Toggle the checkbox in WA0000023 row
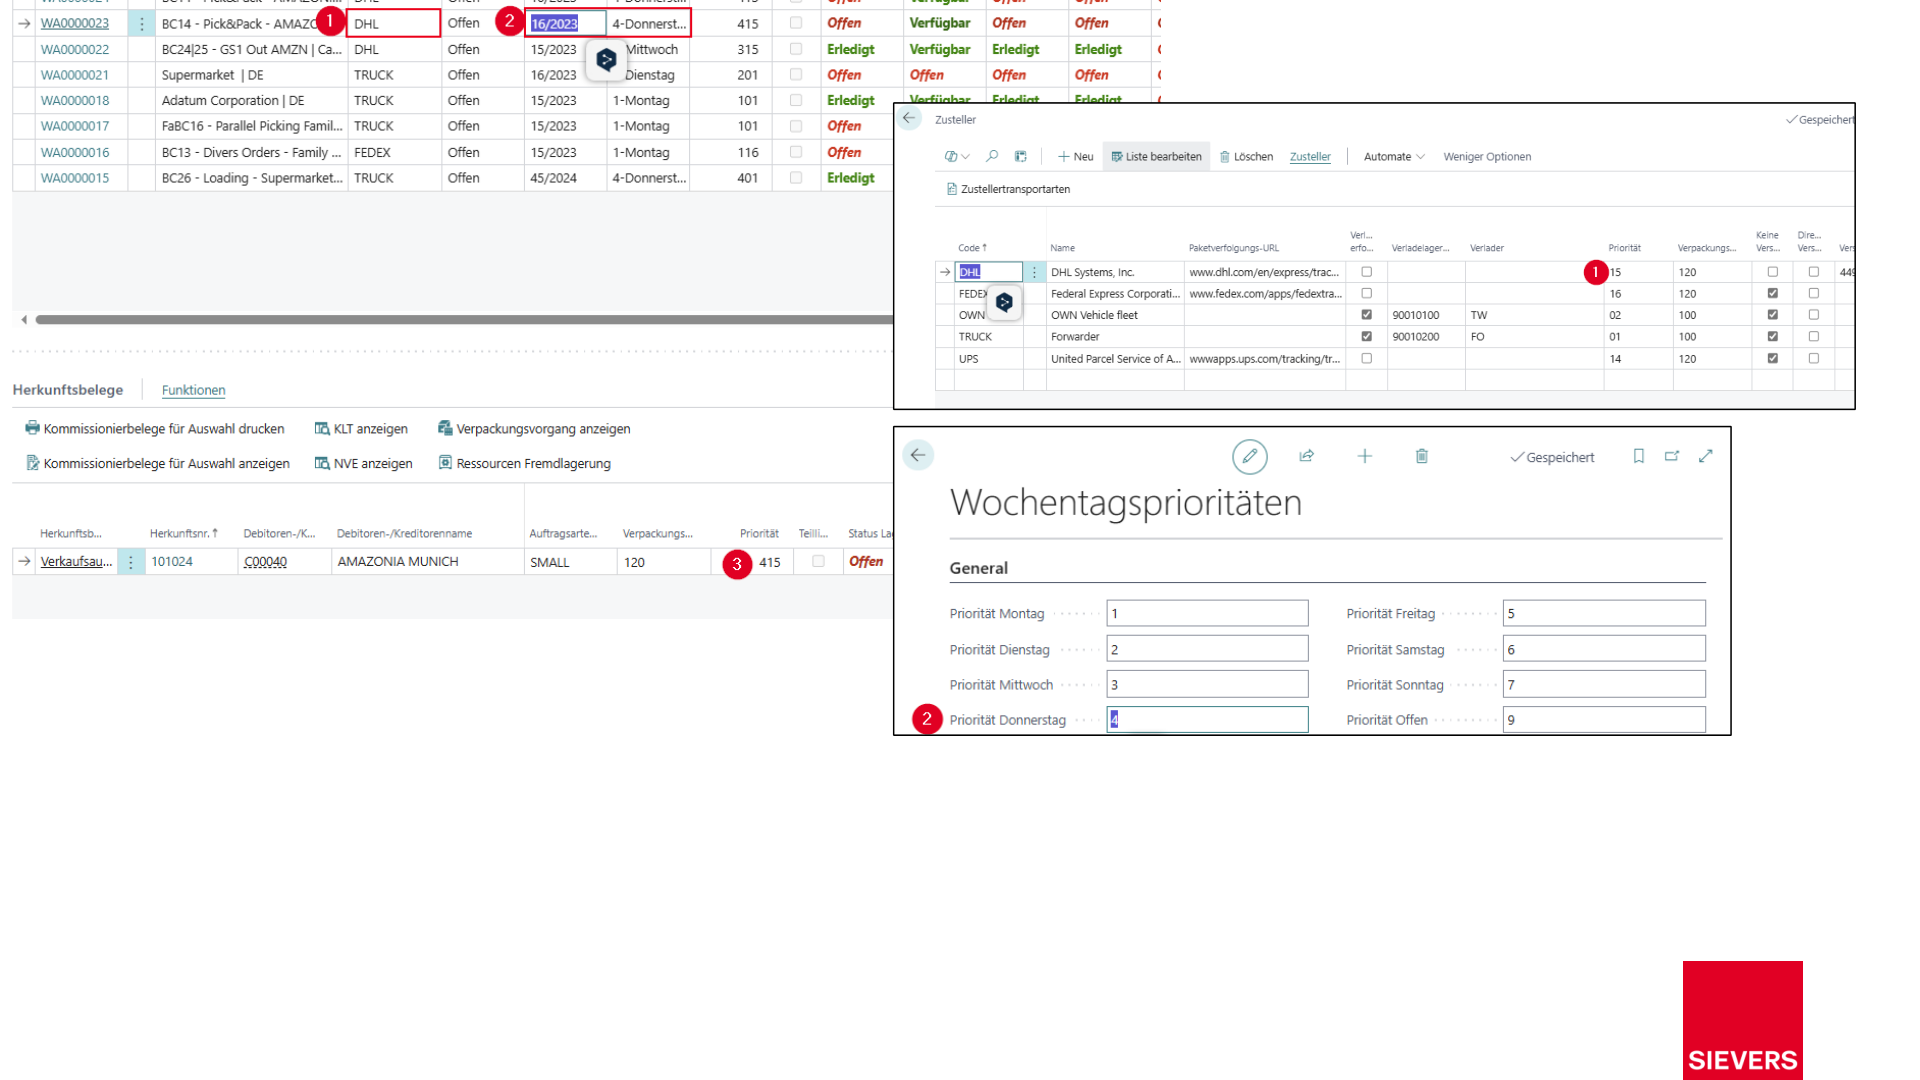Image resolution: width=1920 pixels, height=1080 pixels. click(796, 22)
